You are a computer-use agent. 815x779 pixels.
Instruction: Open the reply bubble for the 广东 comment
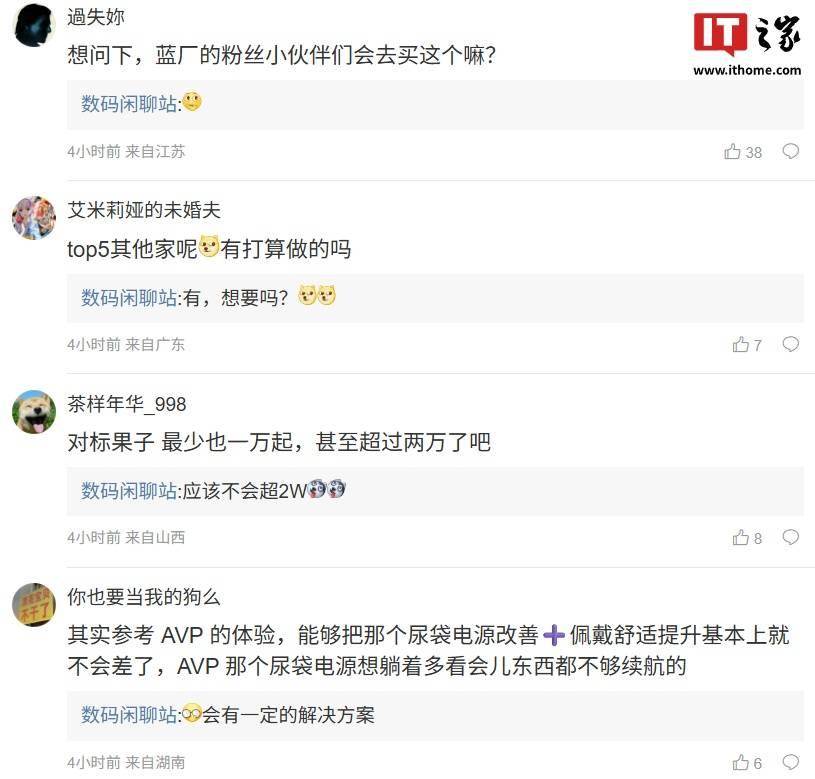pos(790,344)
